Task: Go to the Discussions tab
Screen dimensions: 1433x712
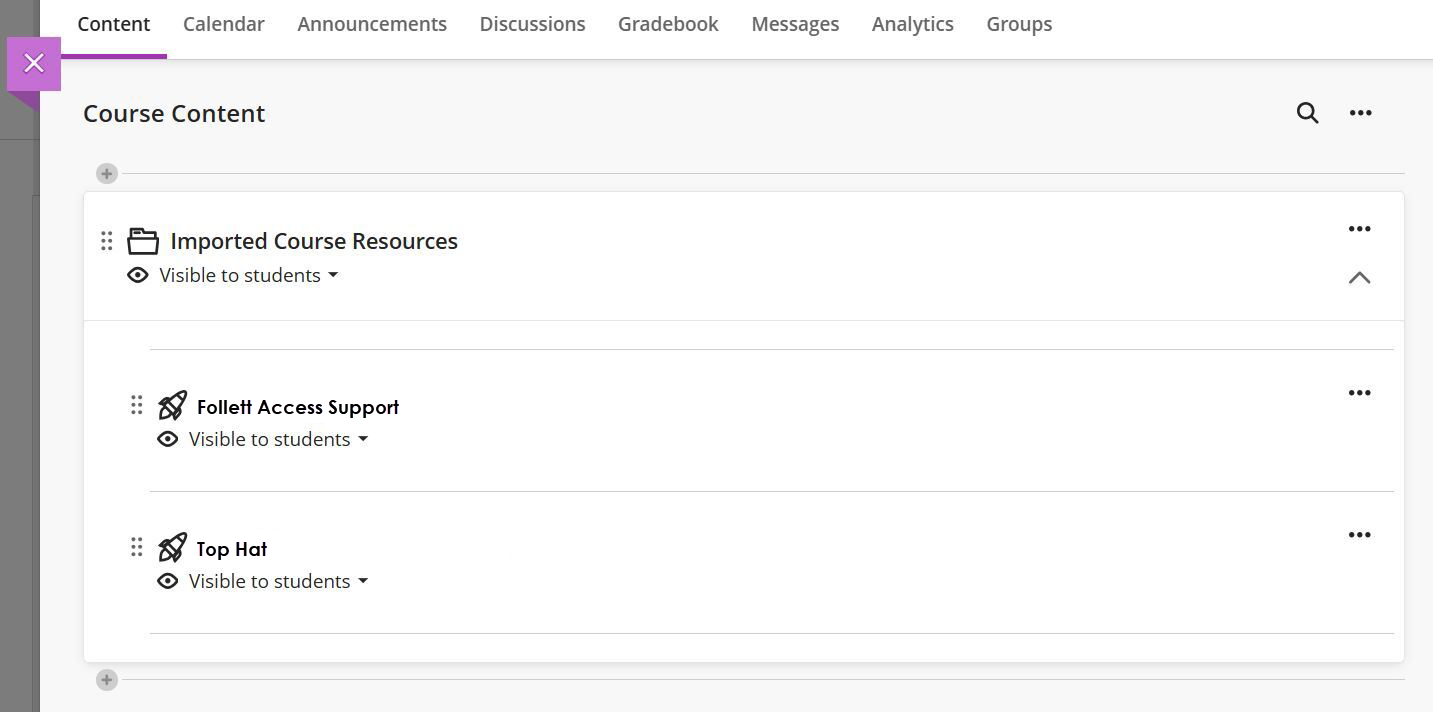Action: pyautogui.click(x=532, y=24)
